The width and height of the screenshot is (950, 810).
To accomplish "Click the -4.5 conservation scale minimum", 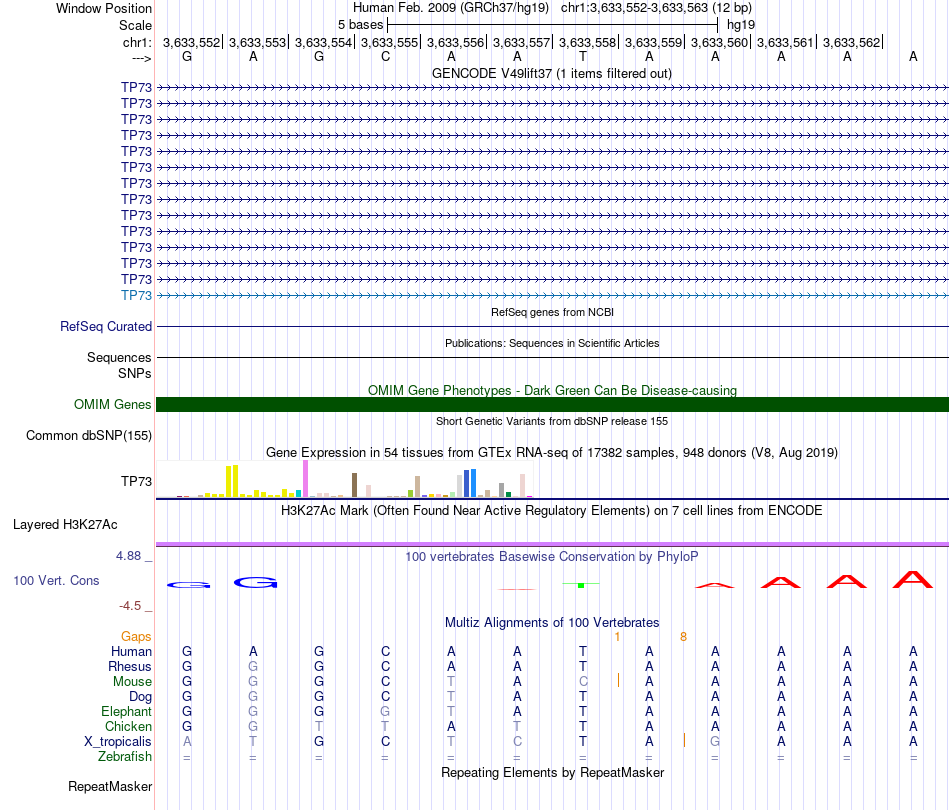I will (x=130, y=606).
